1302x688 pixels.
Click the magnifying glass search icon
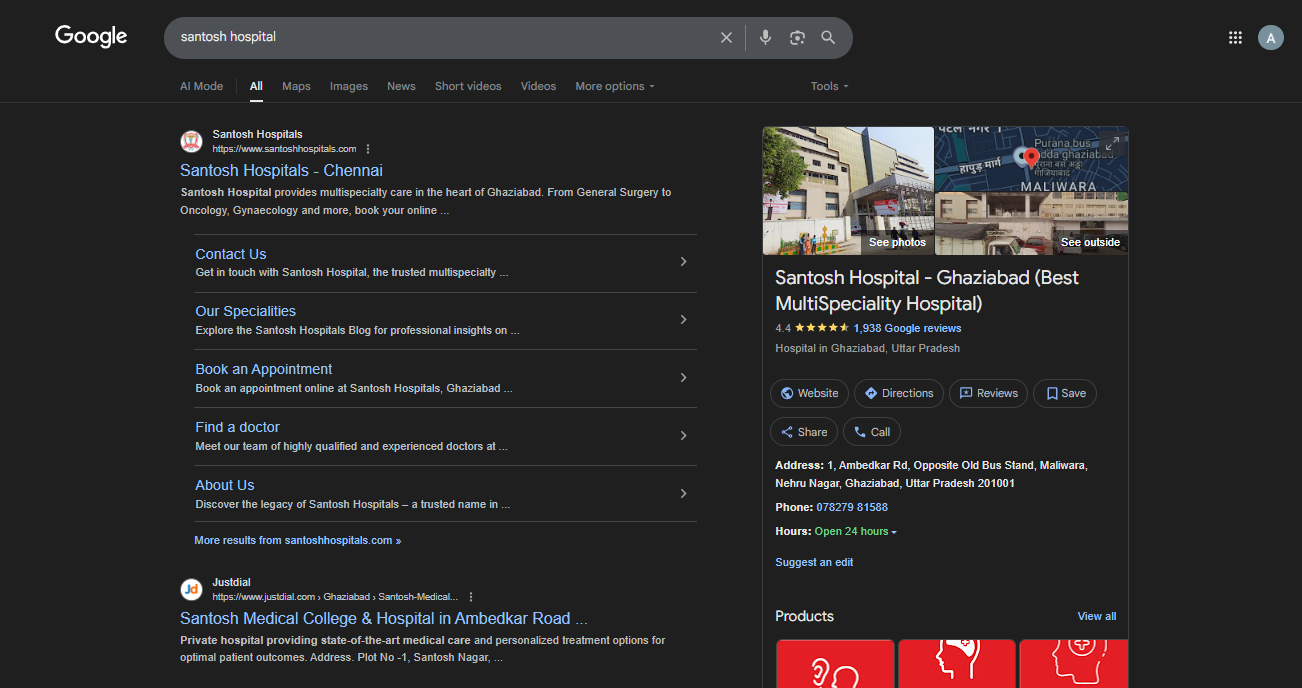(828, 37)
